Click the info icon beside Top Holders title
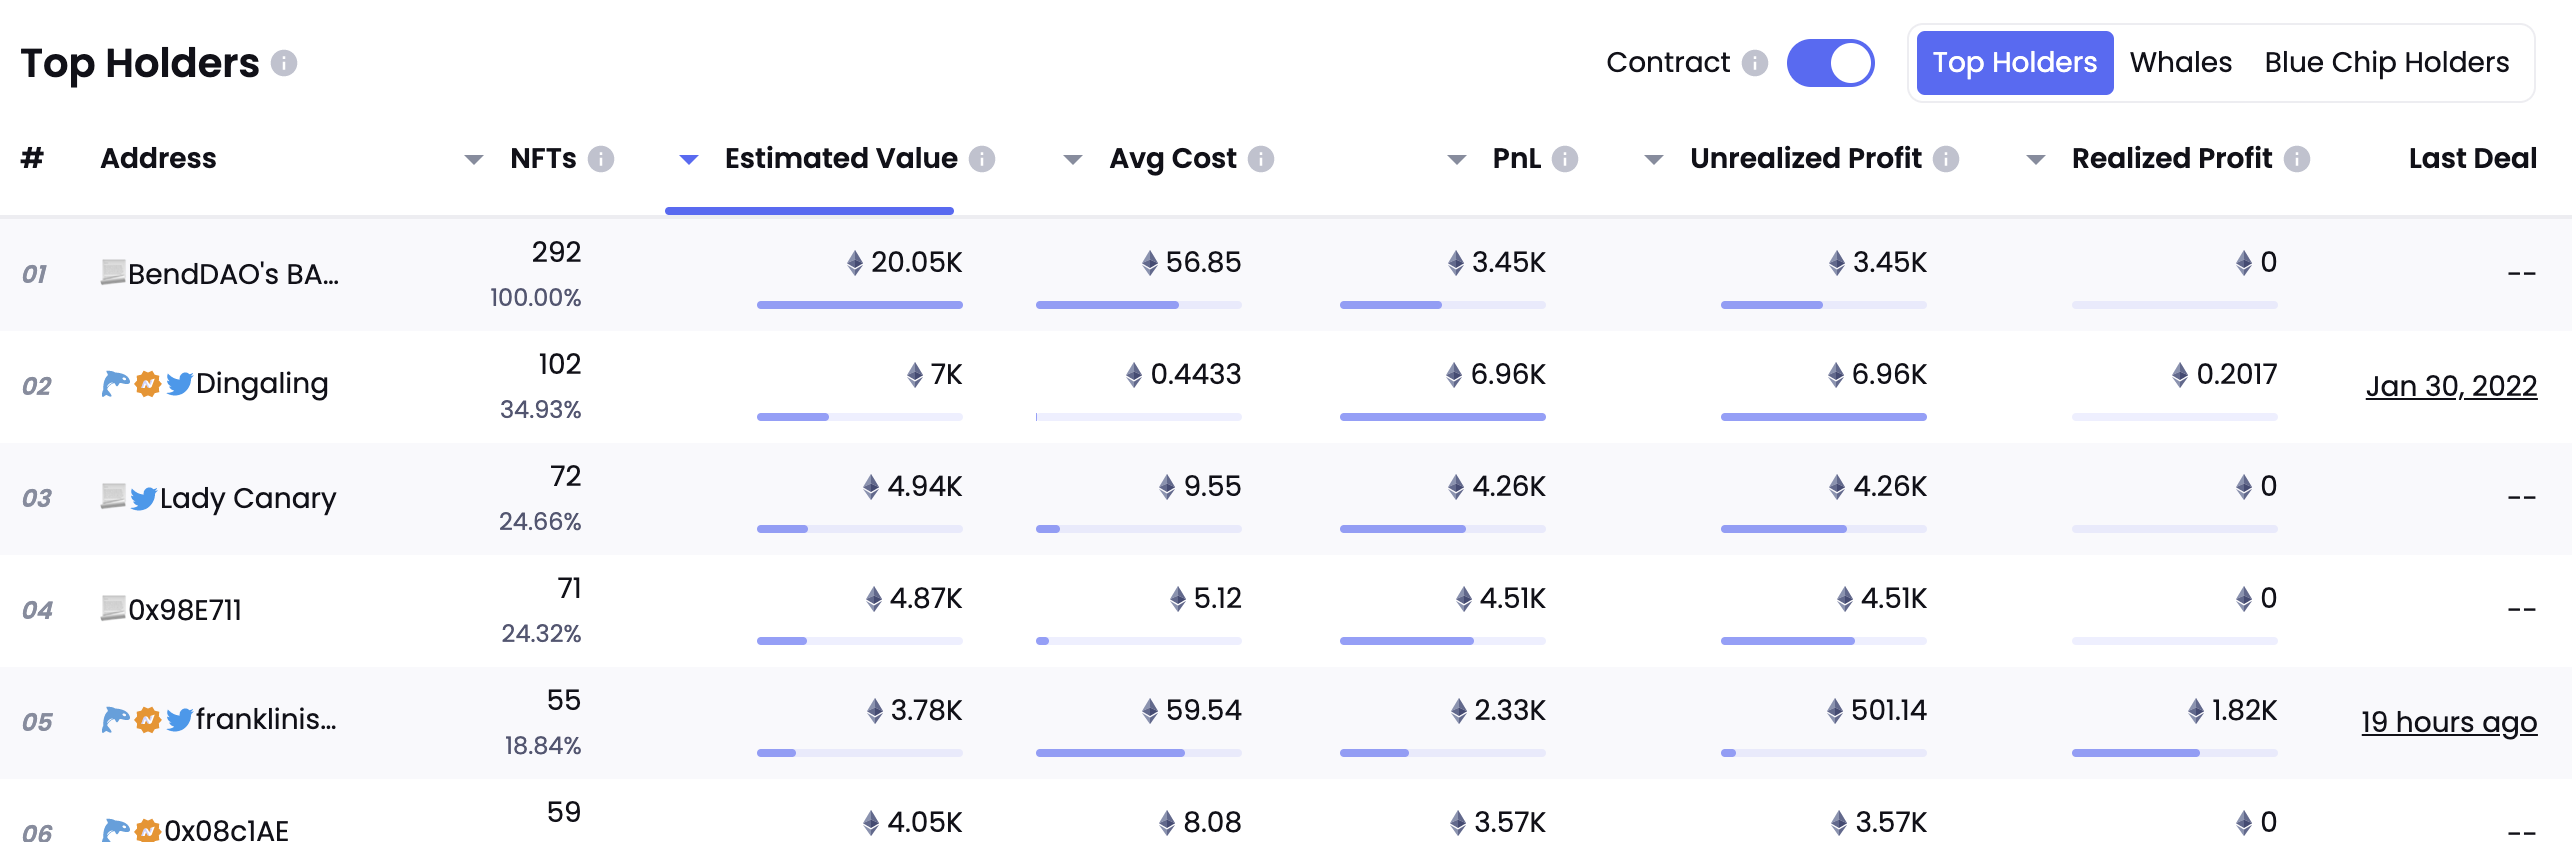The height and width of the screenshot is (842, 2572). (284, 63)
